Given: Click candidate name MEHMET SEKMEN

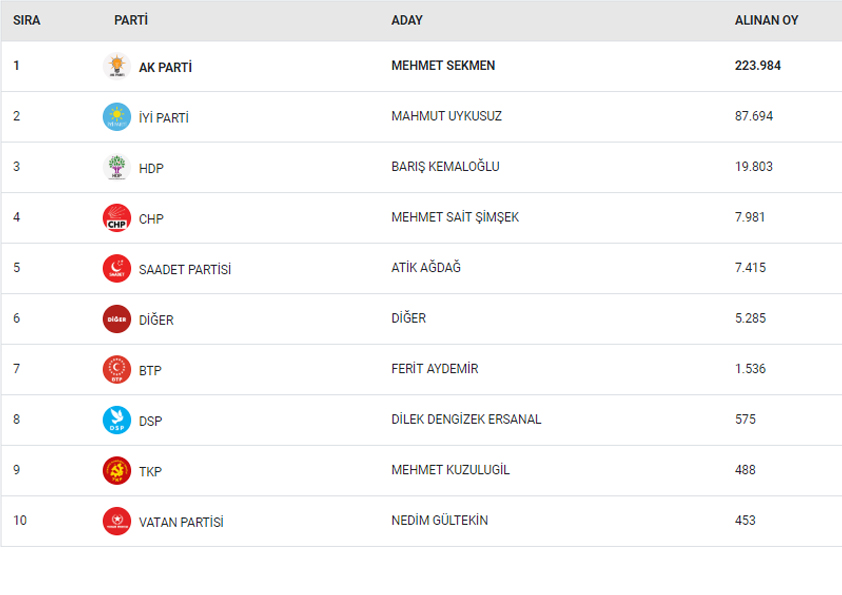Looking at the screenshot, I should pyautogui.click(x=443, y=66).
